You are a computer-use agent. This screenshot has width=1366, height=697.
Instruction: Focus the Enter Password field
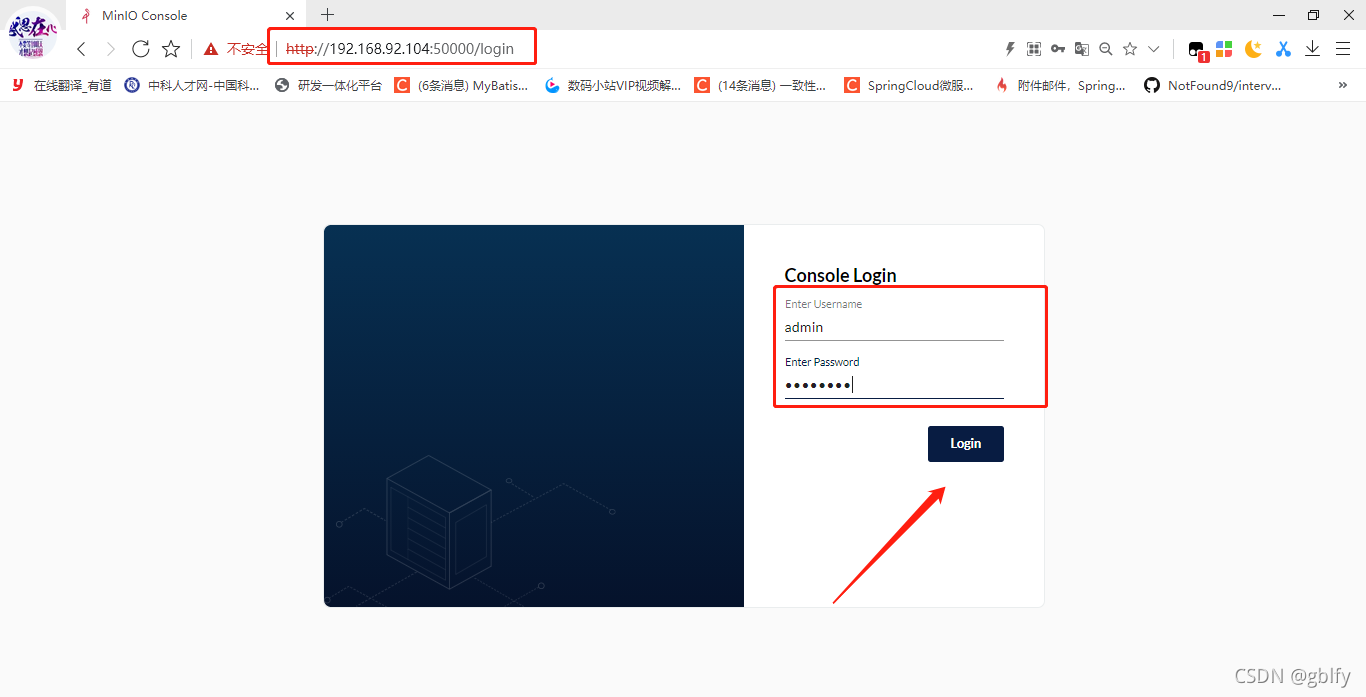coord(894,385)
